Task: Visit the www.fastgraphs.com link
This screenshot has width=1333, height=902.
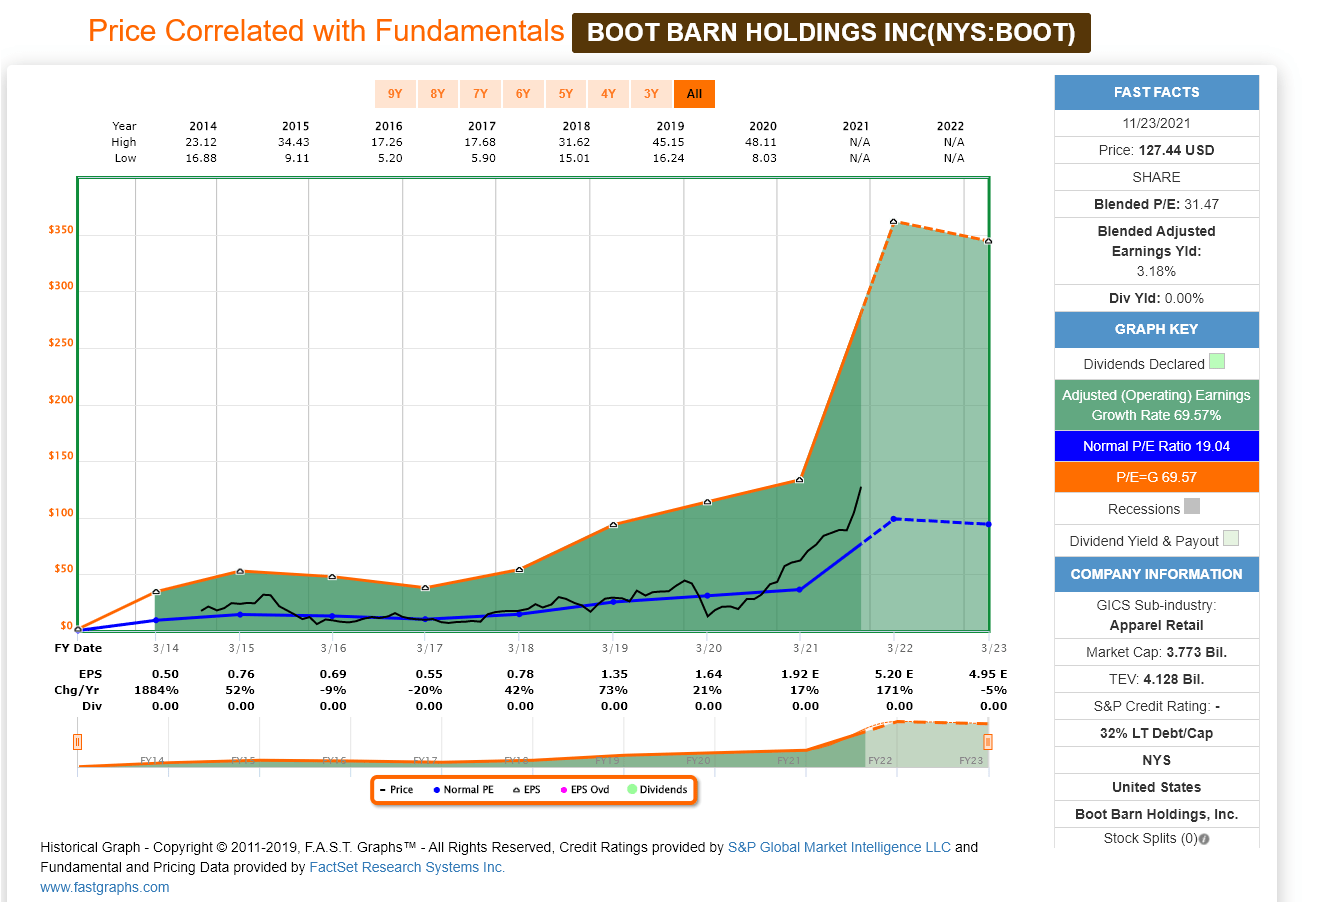Action: 105,887
